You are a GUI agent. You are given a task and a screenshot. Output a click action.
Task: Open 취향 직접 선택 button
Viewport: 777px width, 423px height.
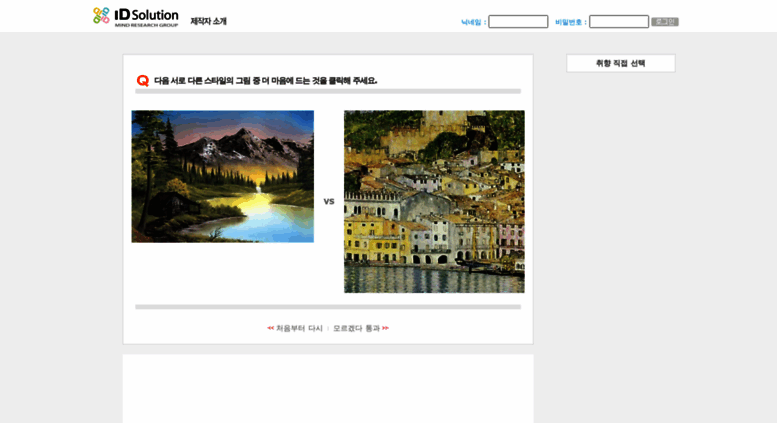coord(620,63)
